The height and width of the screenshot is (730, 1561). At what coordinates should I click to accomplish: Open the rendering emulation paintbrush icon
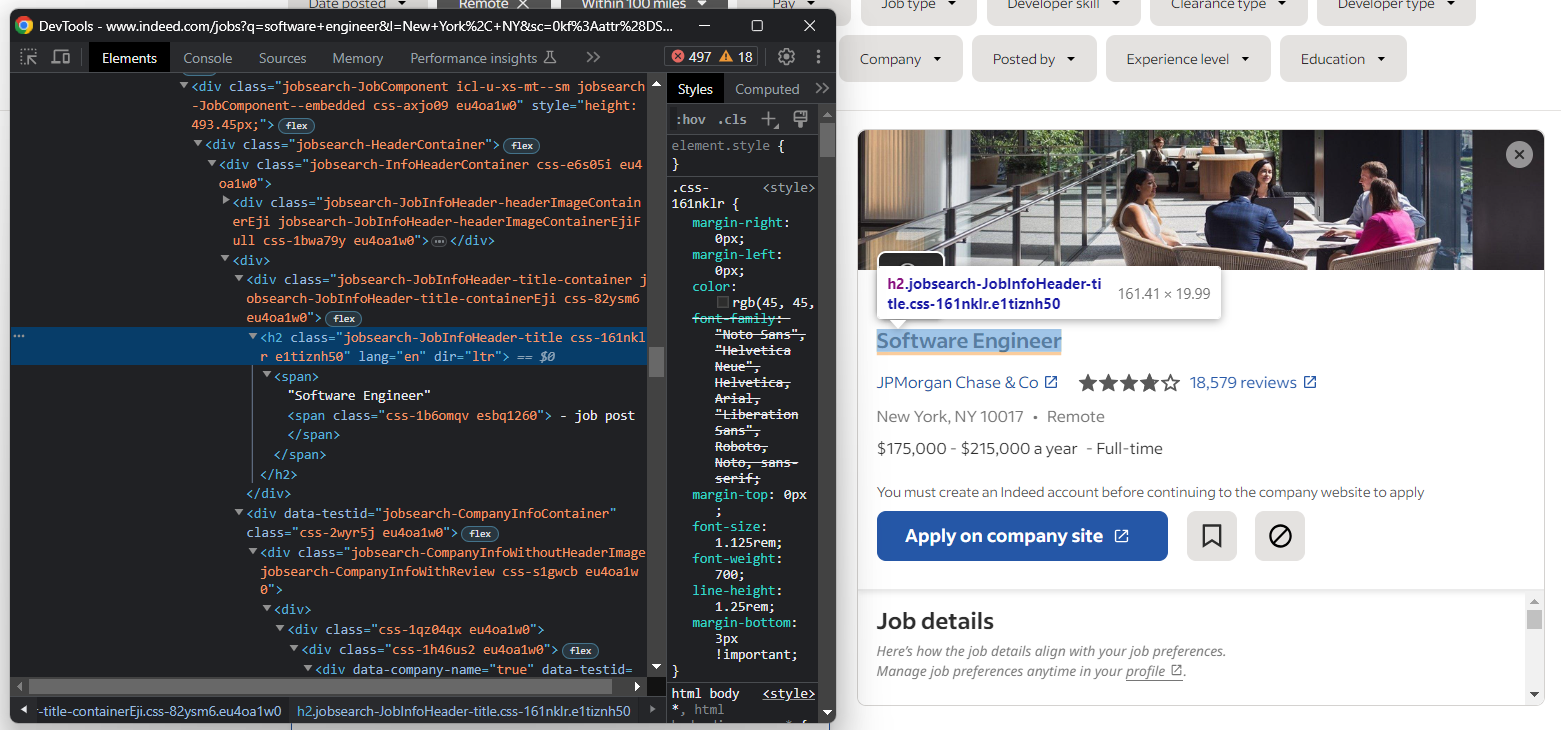(x=800, y=119)
